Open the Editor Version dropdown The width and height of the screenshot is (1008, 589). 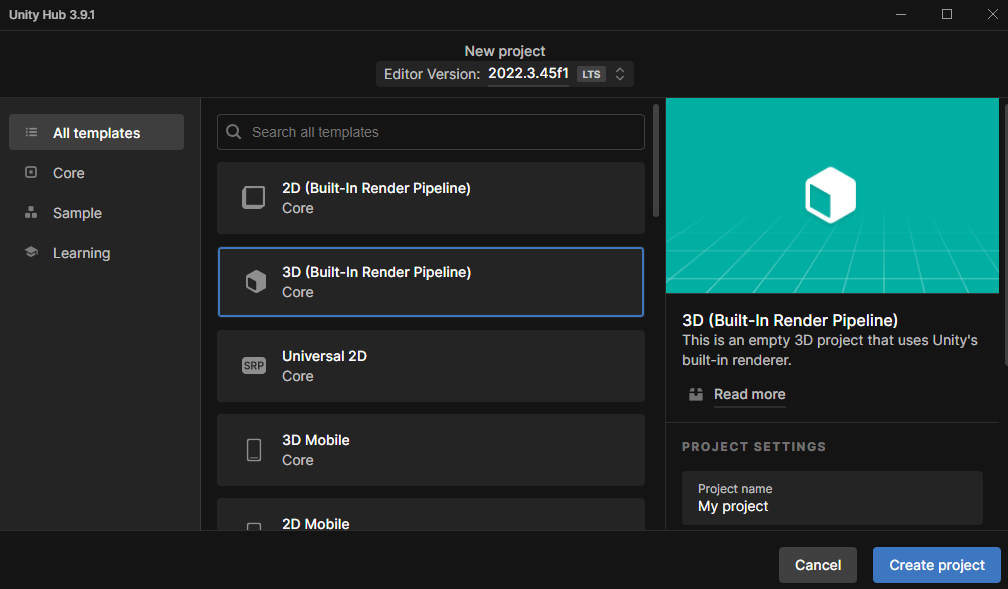[x=505, y=74]
